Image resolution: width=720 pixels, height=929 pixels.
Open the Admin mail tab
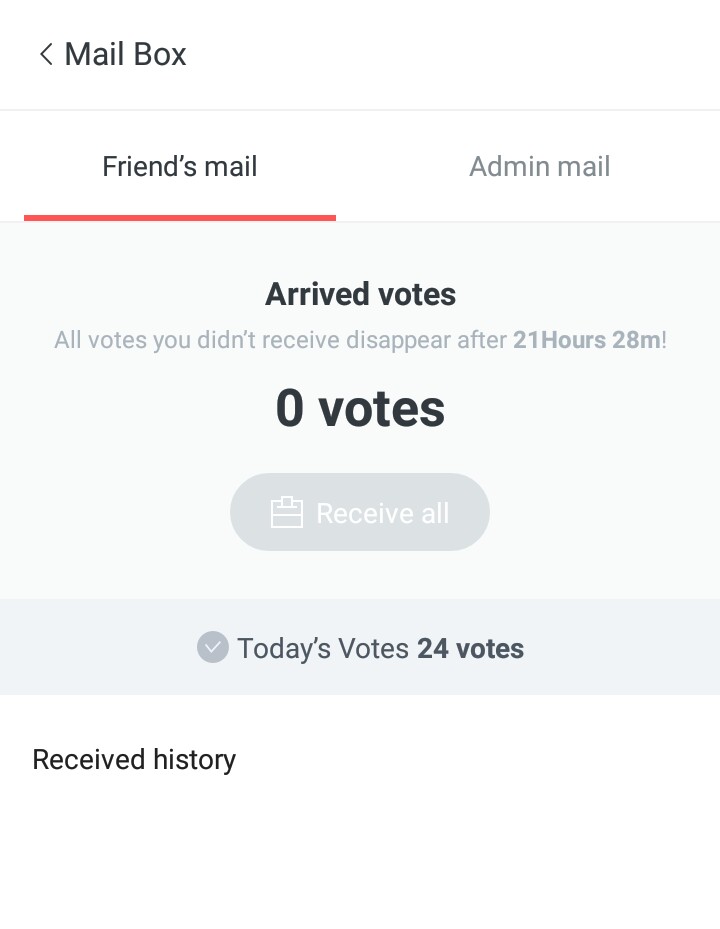(540, 166)
